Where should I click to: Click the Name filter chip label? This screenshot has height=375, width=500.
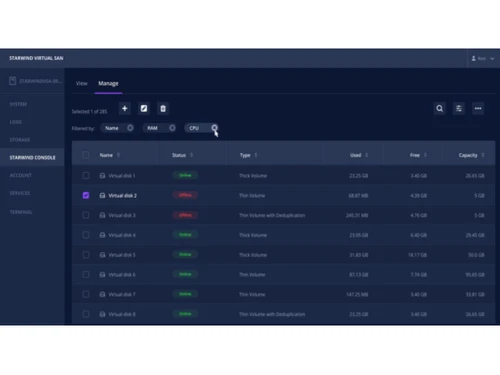(112, 128)
